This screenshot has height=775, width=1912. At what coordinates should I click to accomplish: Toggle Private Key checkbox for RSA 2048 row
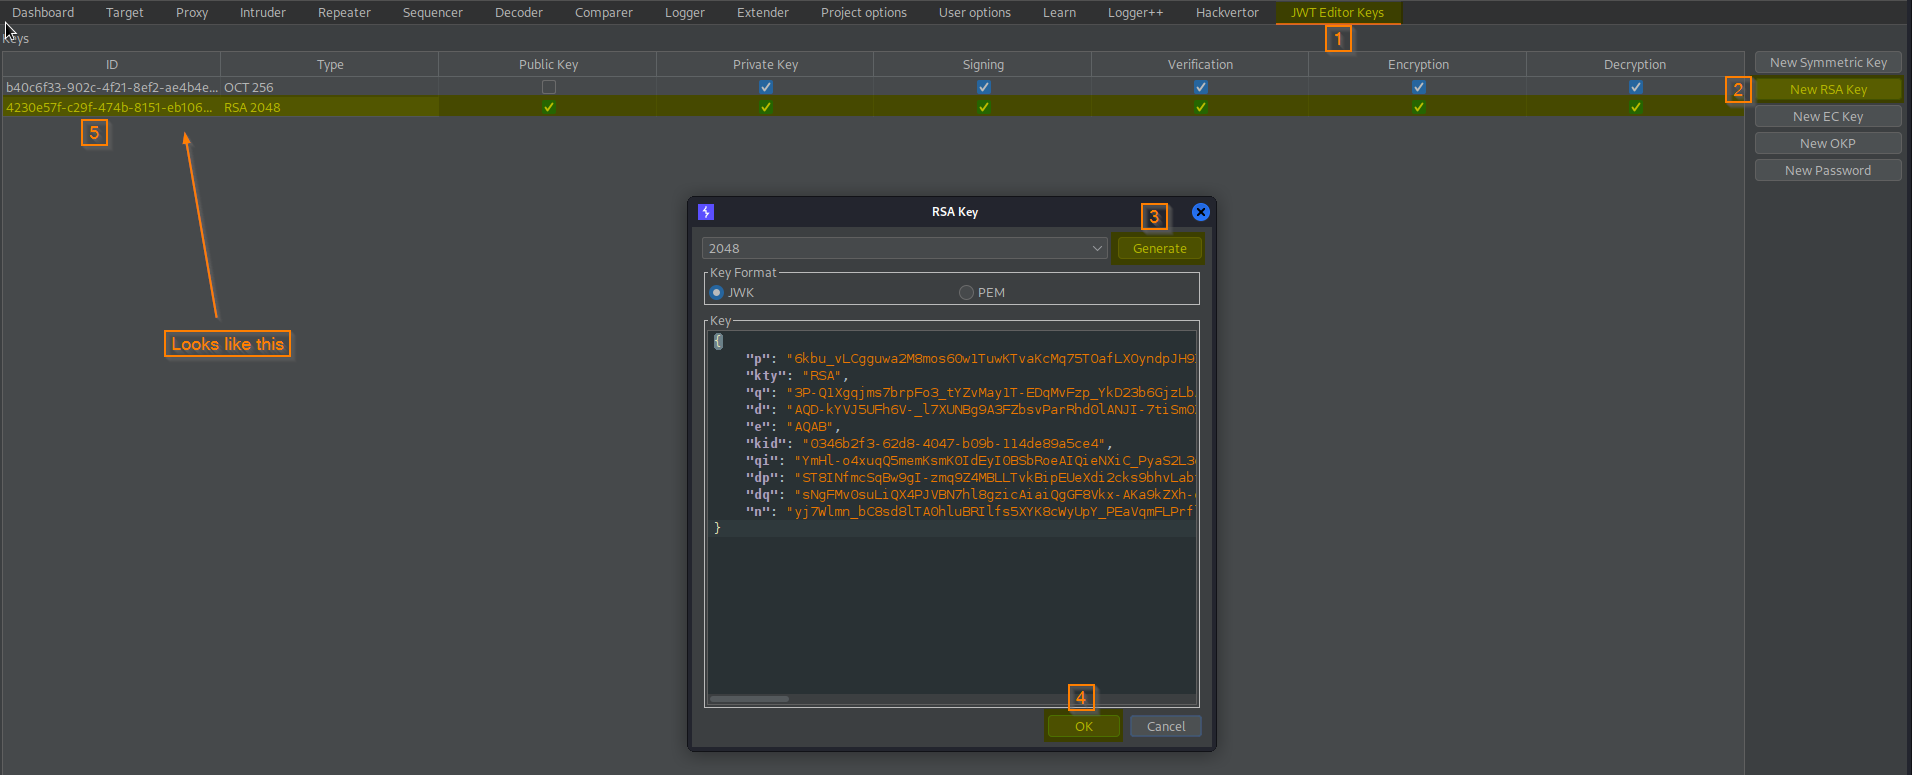click(766, 107)
